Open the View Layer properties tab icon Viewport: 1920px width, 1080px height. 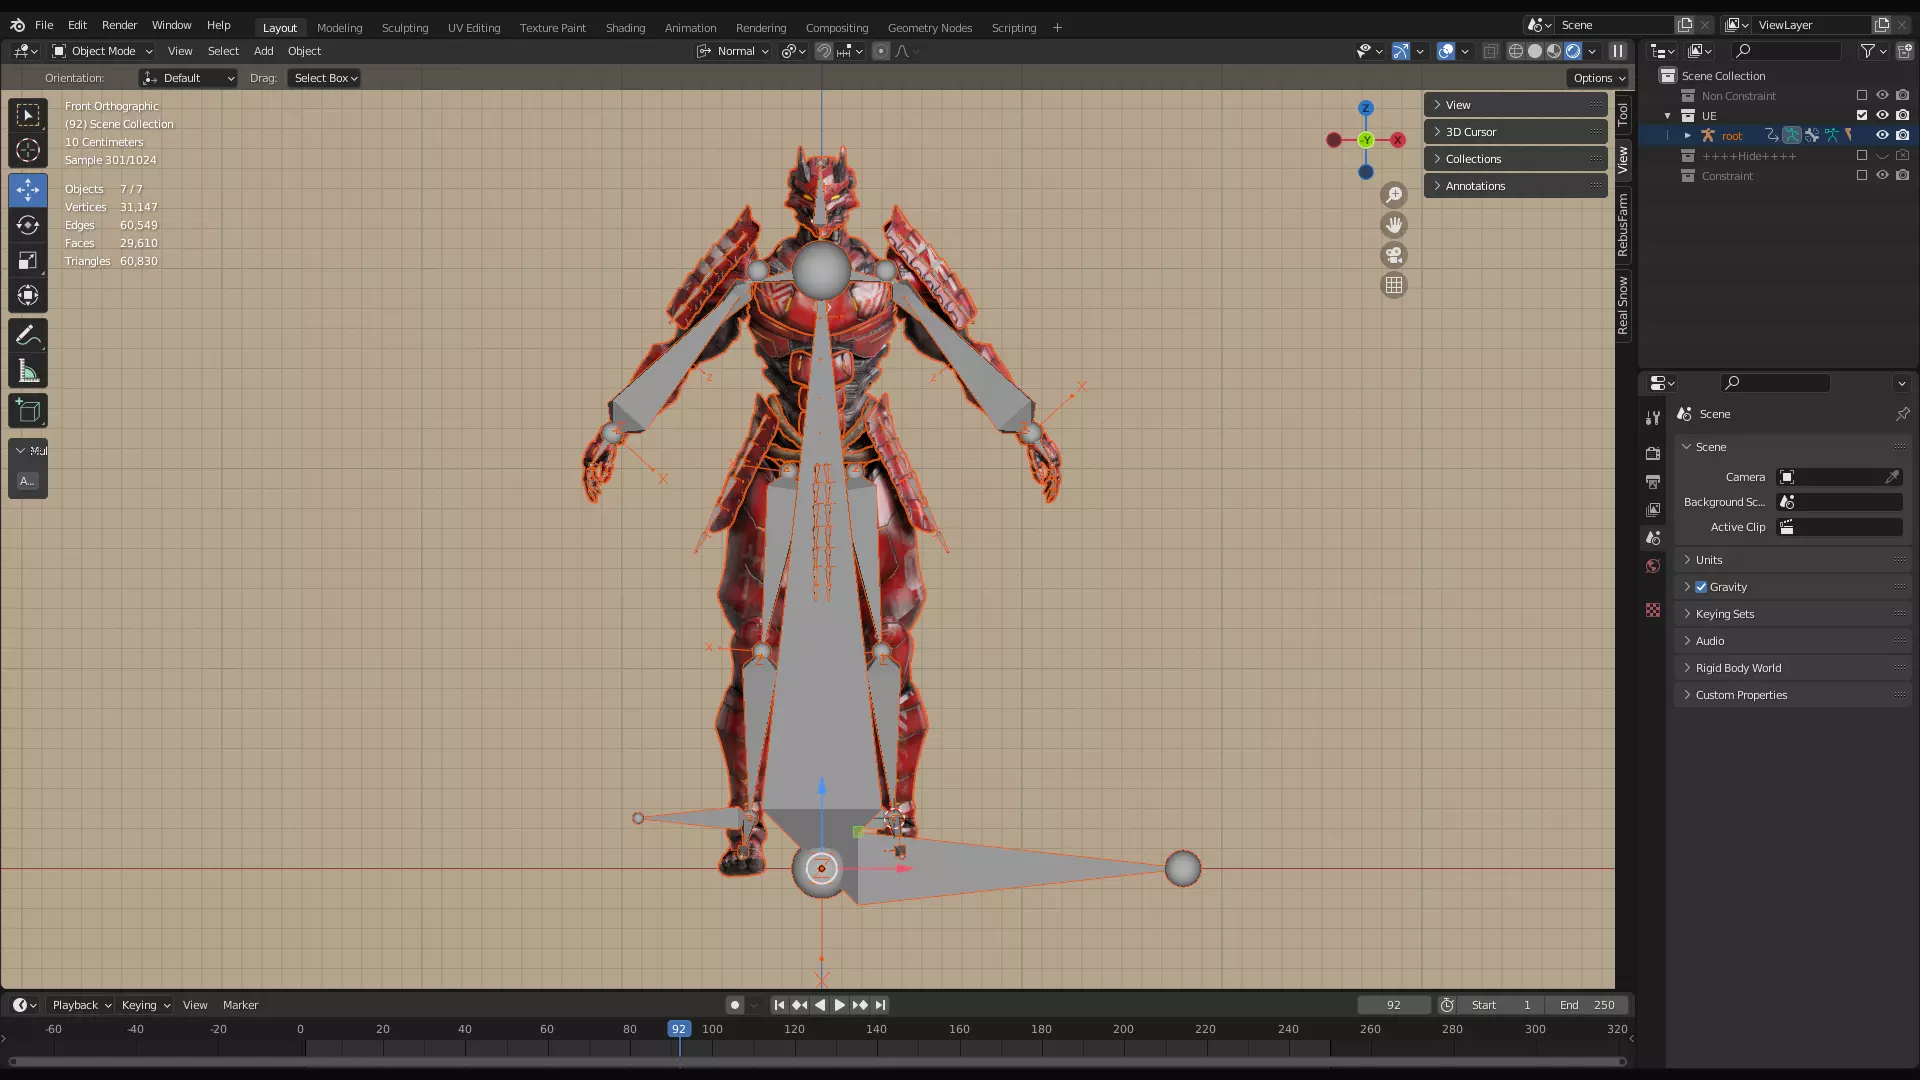[1653, 510]
